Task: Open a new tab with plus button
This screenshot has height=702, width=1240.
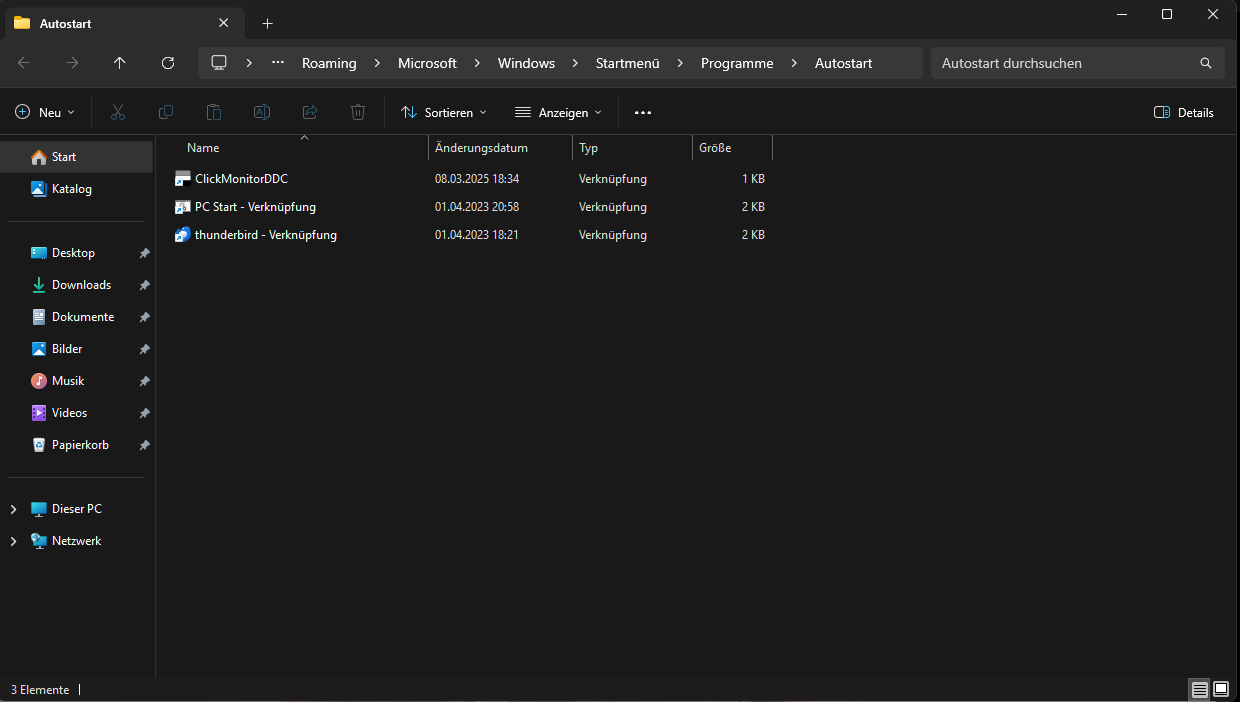Action: [x=267, y=23]
